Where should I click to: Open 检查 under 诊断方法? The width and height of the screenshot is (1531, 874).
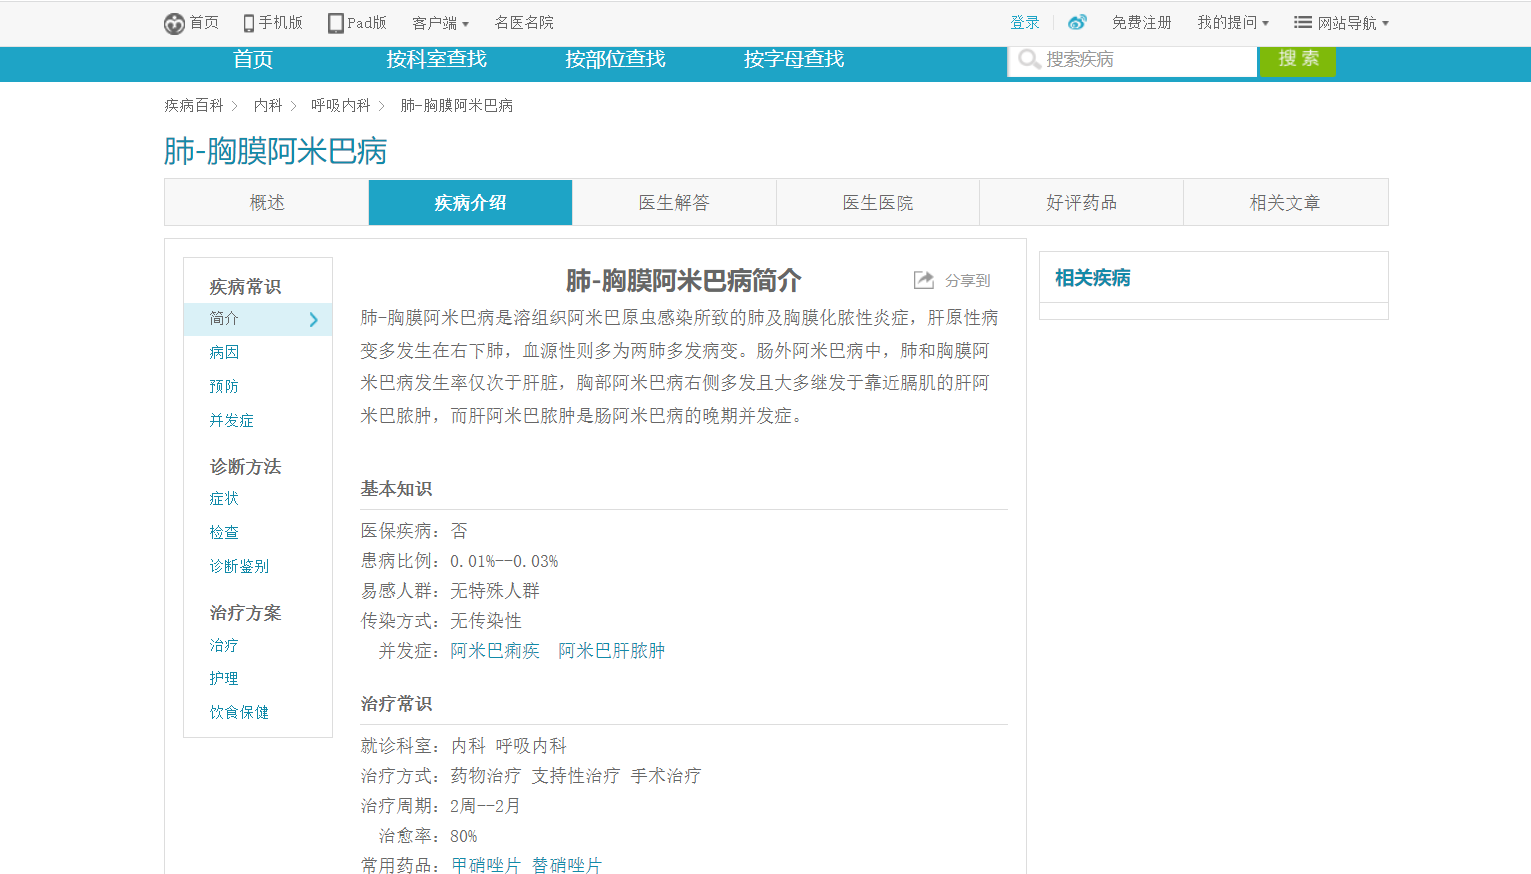(x=224, y=532)
